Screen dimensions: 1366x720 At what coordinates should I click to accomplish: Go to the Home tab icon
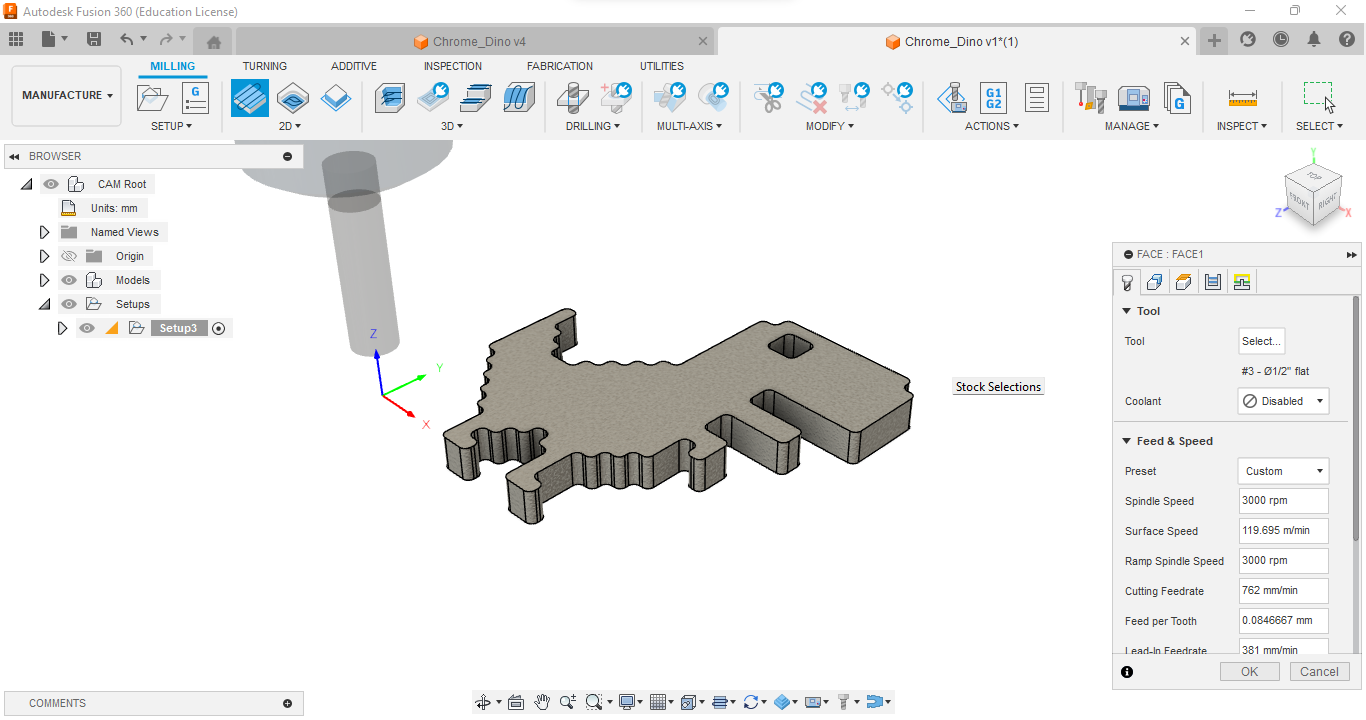pyautogui.click(x=213, y=42)
